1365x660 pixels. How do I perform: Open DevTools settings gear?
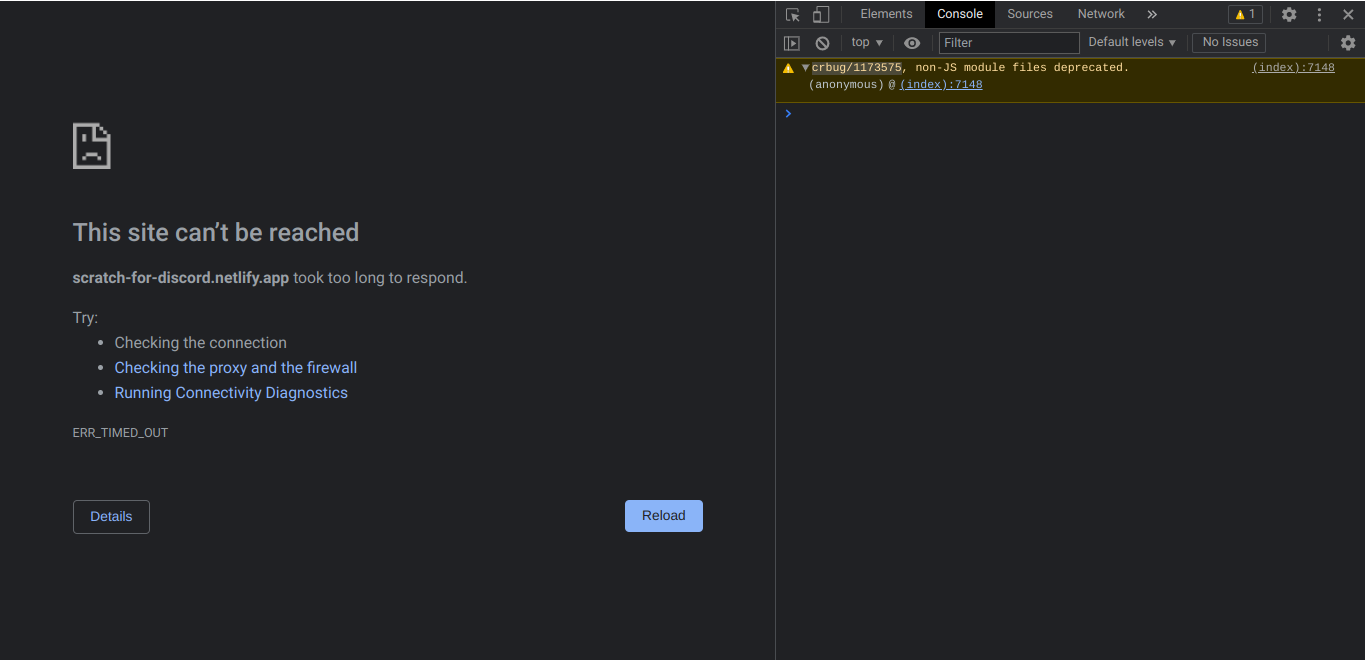[1289, 14]
